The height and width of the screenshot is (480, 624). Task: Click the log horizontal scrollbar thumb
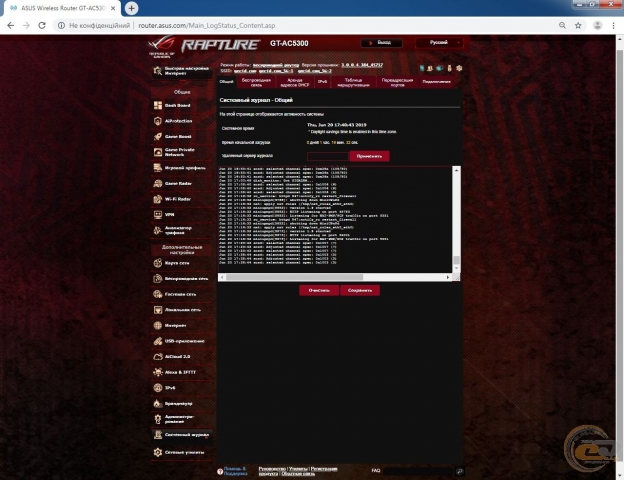coord(294,277)
